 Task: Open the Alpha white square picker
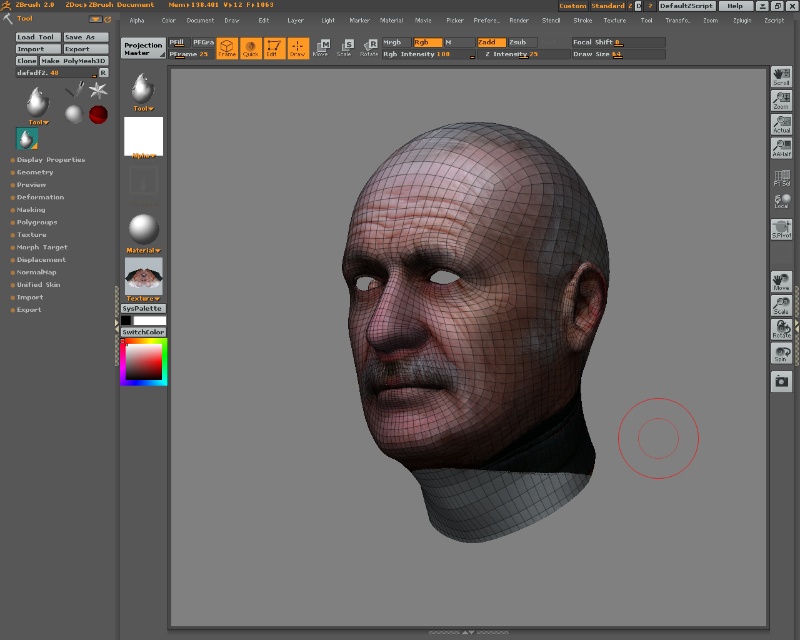[143, 136]
